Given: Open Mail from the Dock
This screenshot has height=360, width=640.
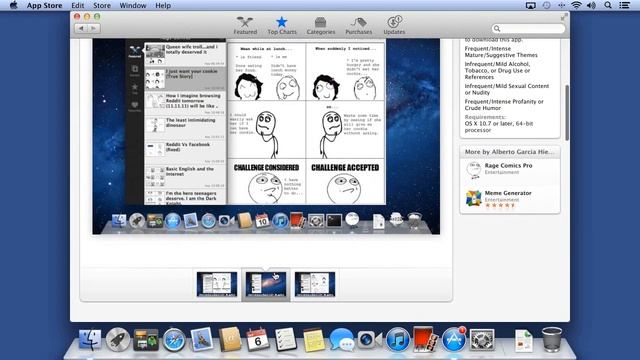Looking at the screenshot, I should tap(202, 339).
